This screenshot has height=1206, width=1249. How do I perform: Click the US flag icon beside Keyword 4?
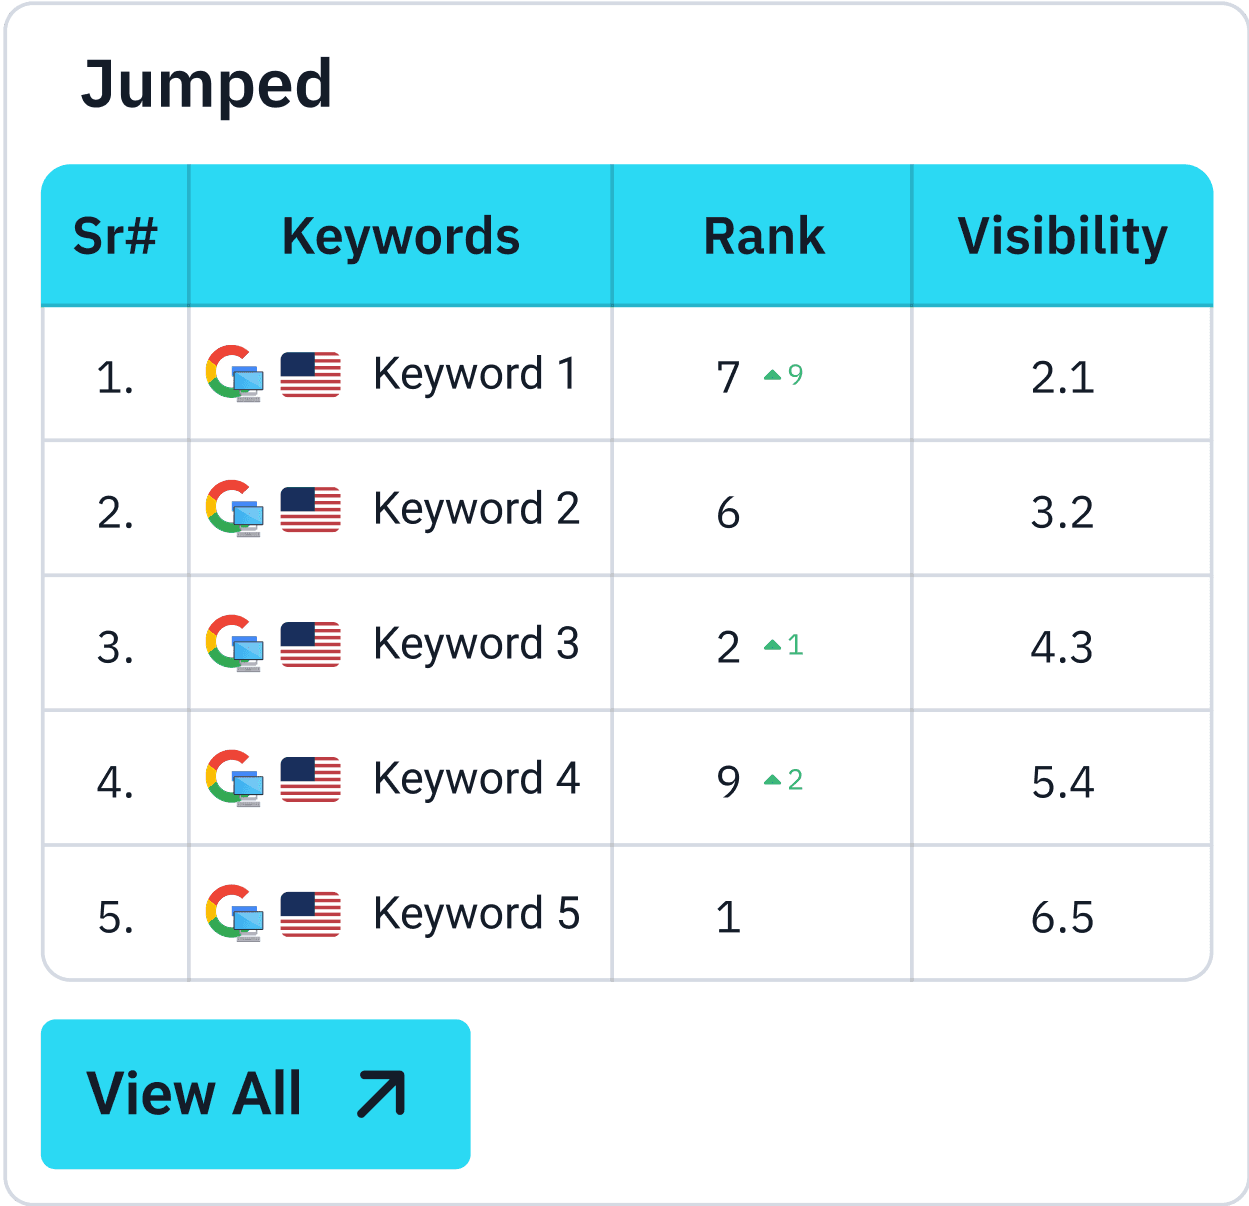(311, 780)
